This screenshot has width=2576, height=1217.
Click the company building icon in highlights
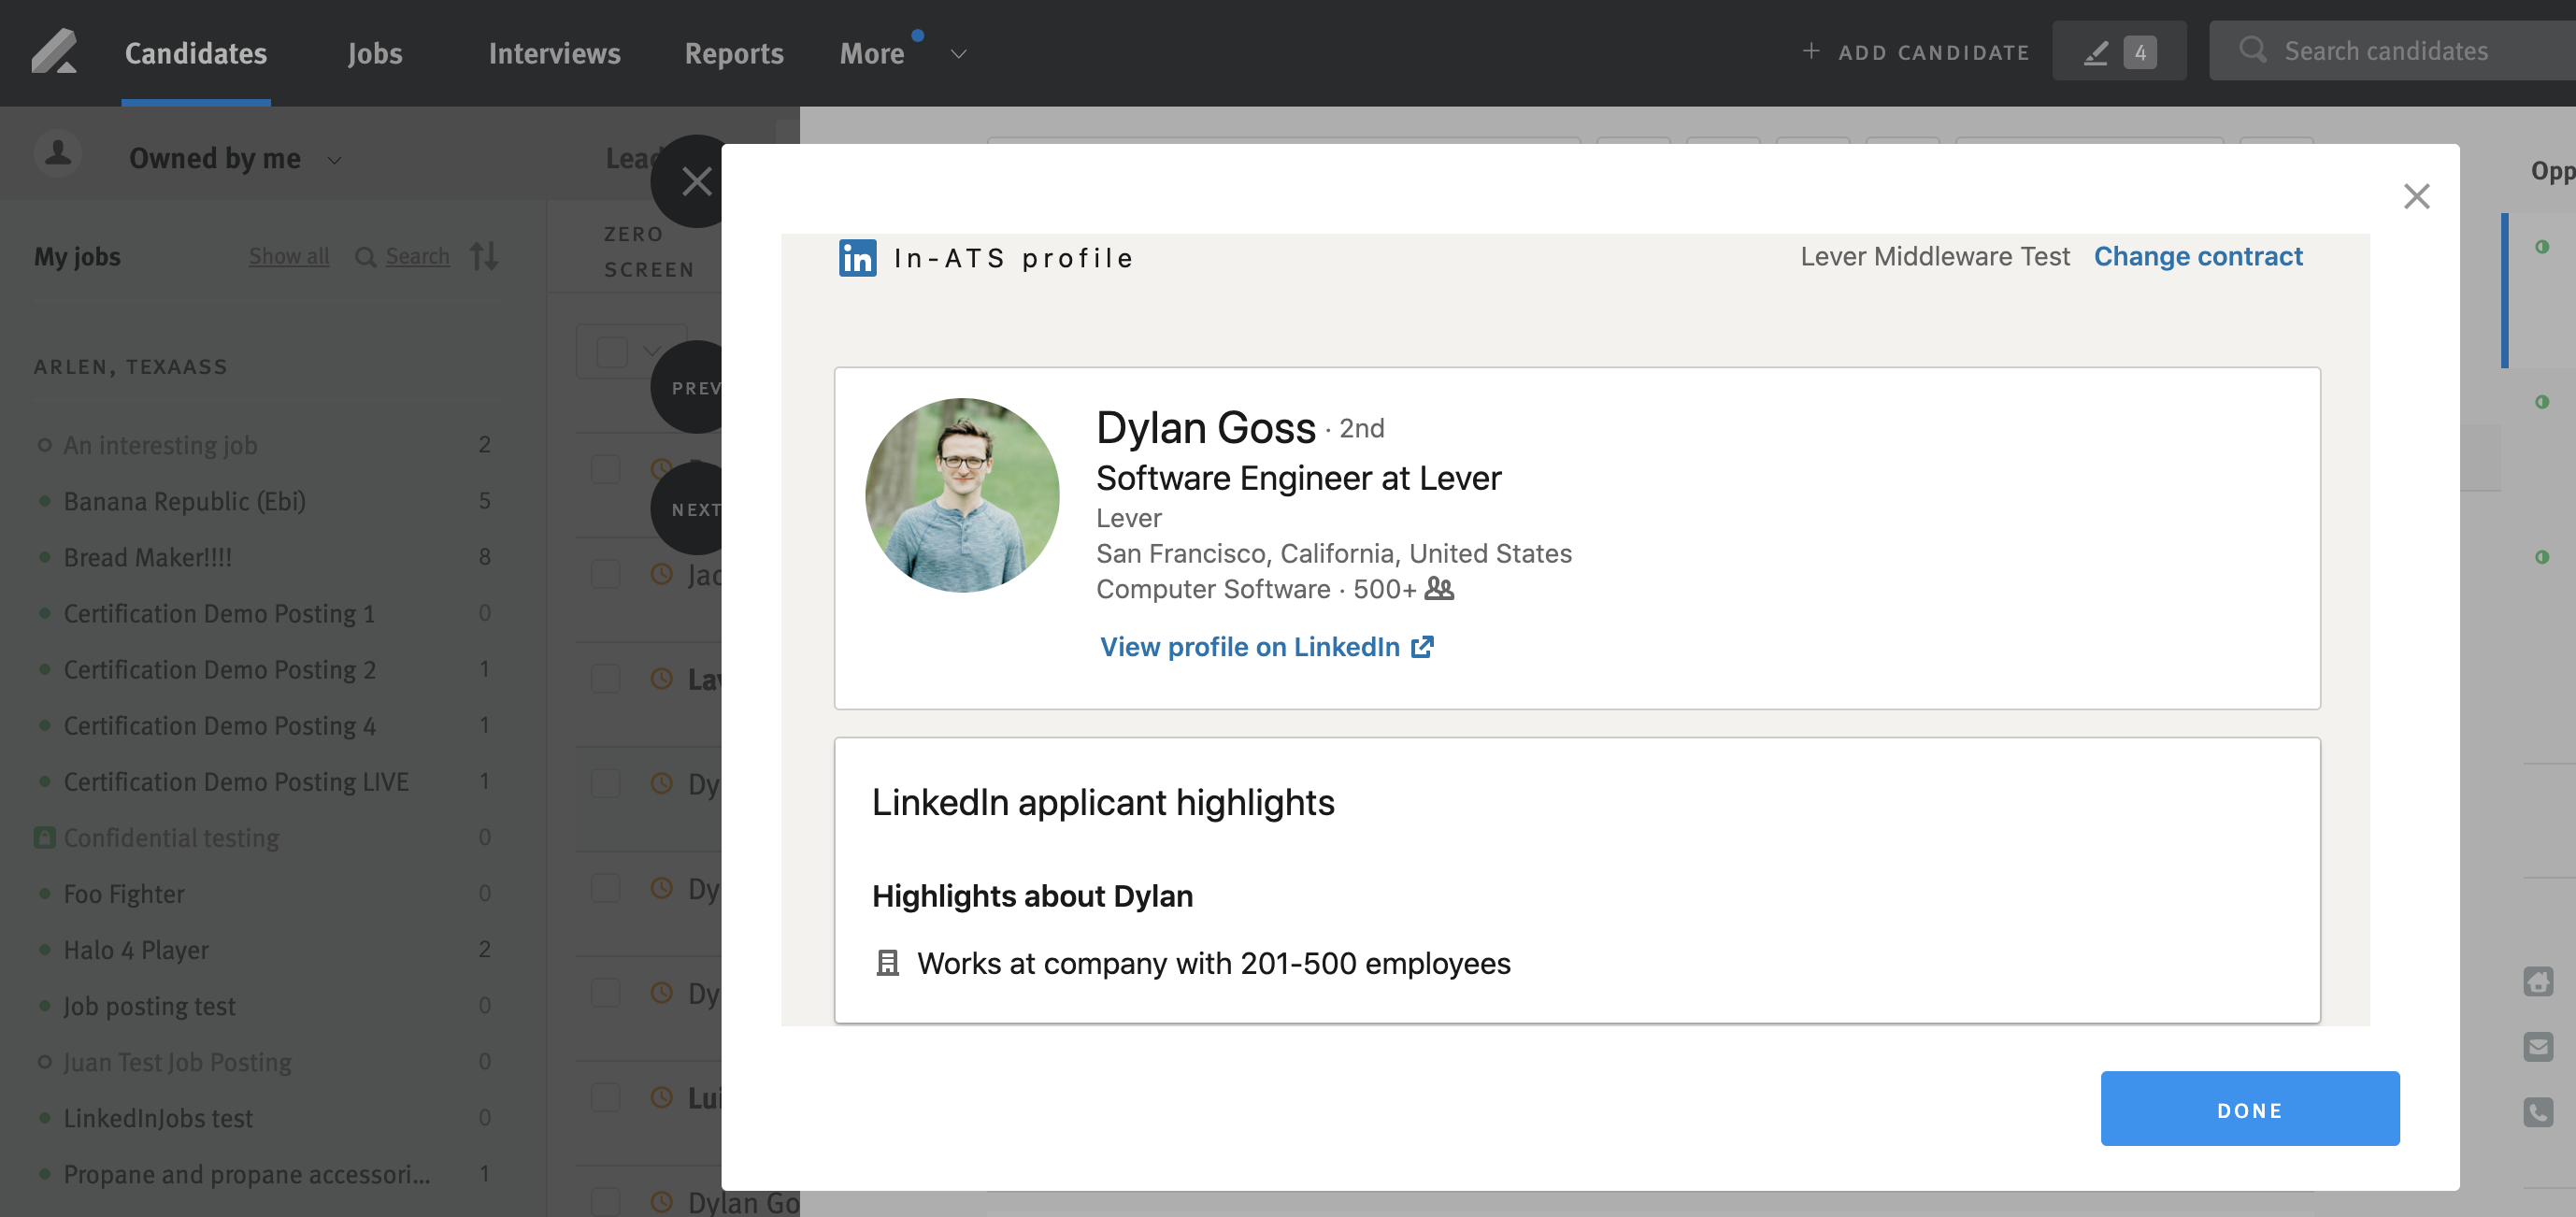(887, 962)
